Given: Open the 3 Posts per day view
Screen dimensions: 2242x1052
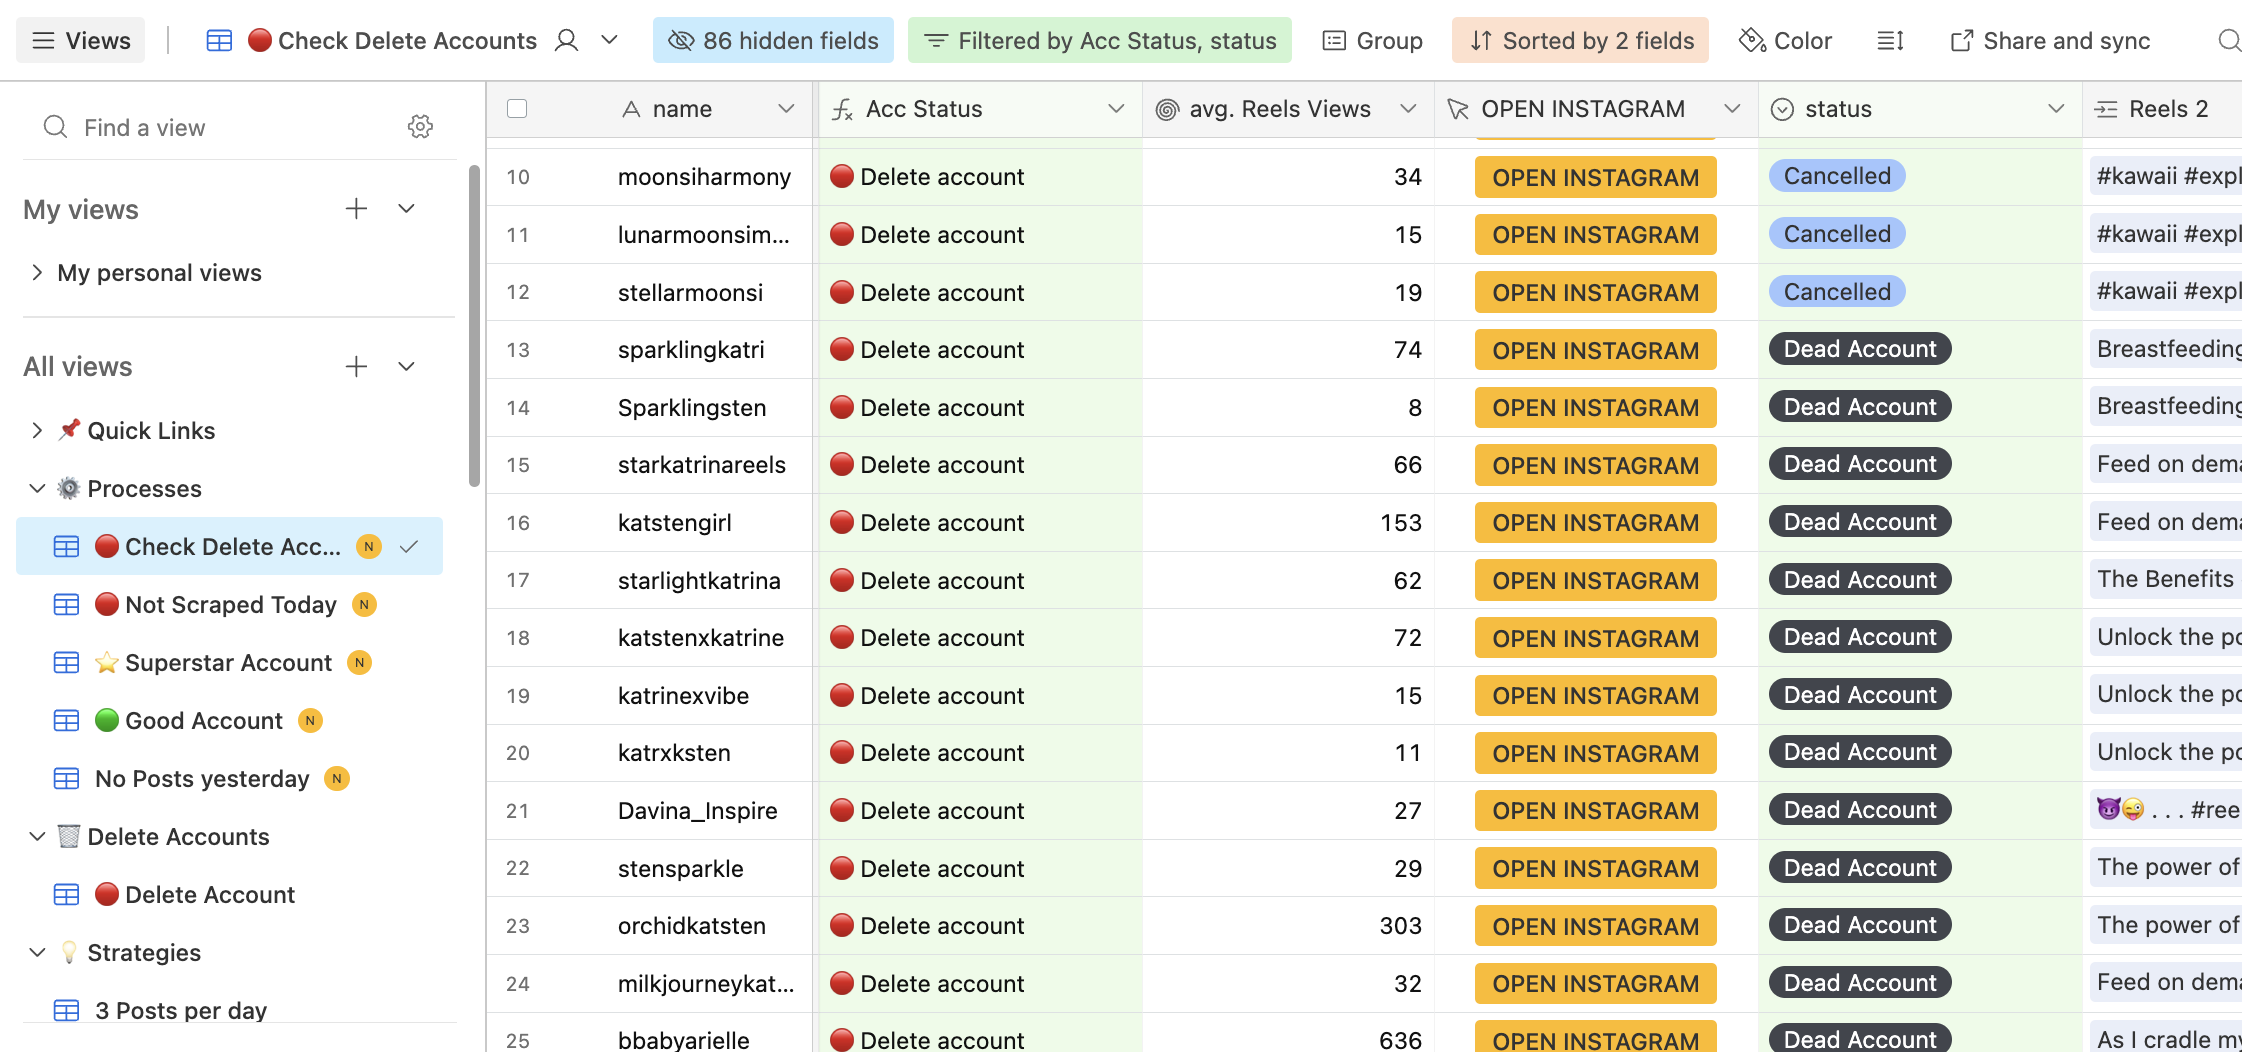Looking at the screenshot, I should pyautogui.click(x=229, y=1010).
